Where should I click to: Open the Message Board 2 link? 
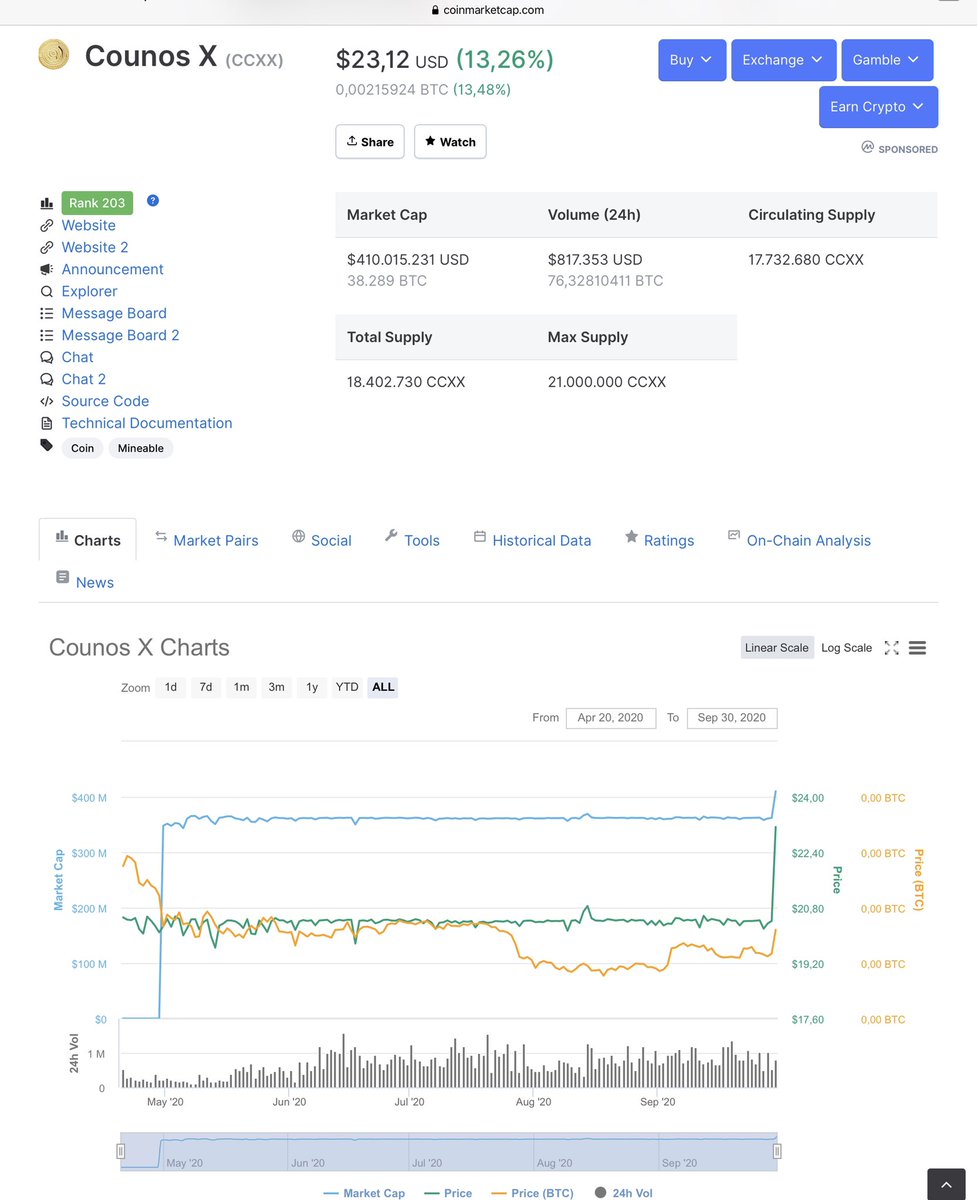(120, 335)
